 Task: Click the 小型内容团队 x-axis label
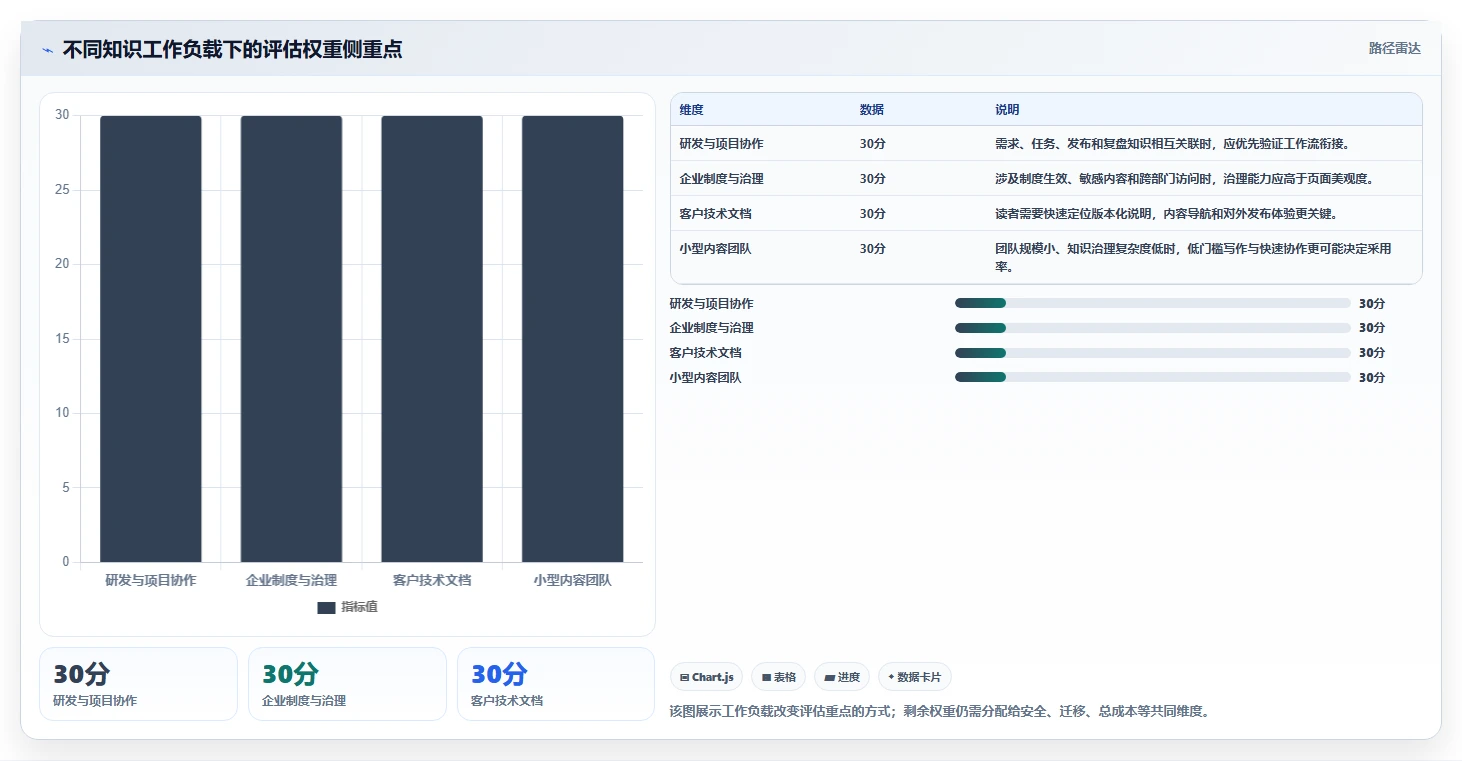[x=572, y=580]
